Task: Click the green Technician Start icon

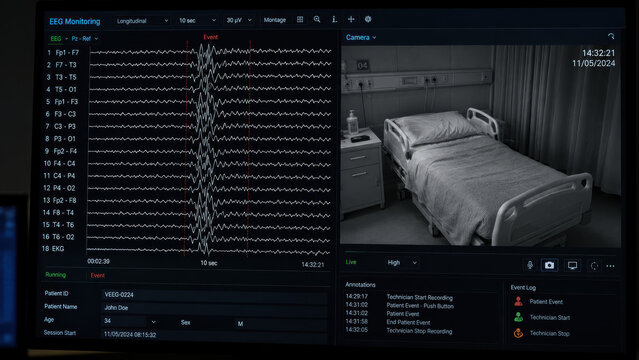Action: tap(518, 317)
